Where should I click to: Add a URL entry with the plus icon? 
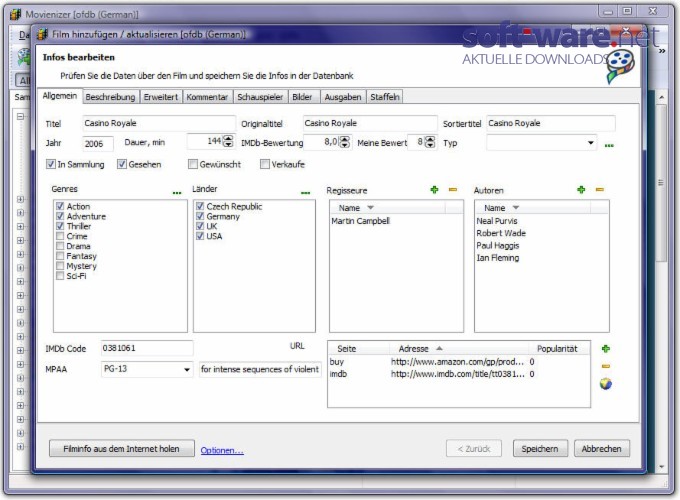pyautogui.click(x=606, y=349)
